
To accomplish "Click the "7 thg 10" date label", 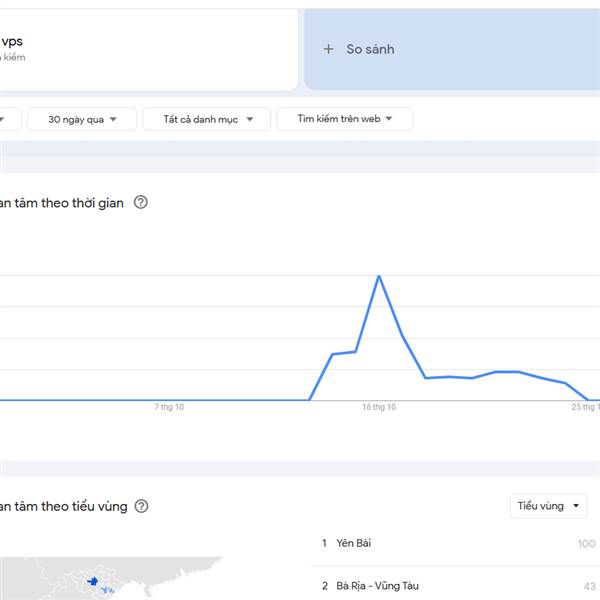I will [169, 408].
